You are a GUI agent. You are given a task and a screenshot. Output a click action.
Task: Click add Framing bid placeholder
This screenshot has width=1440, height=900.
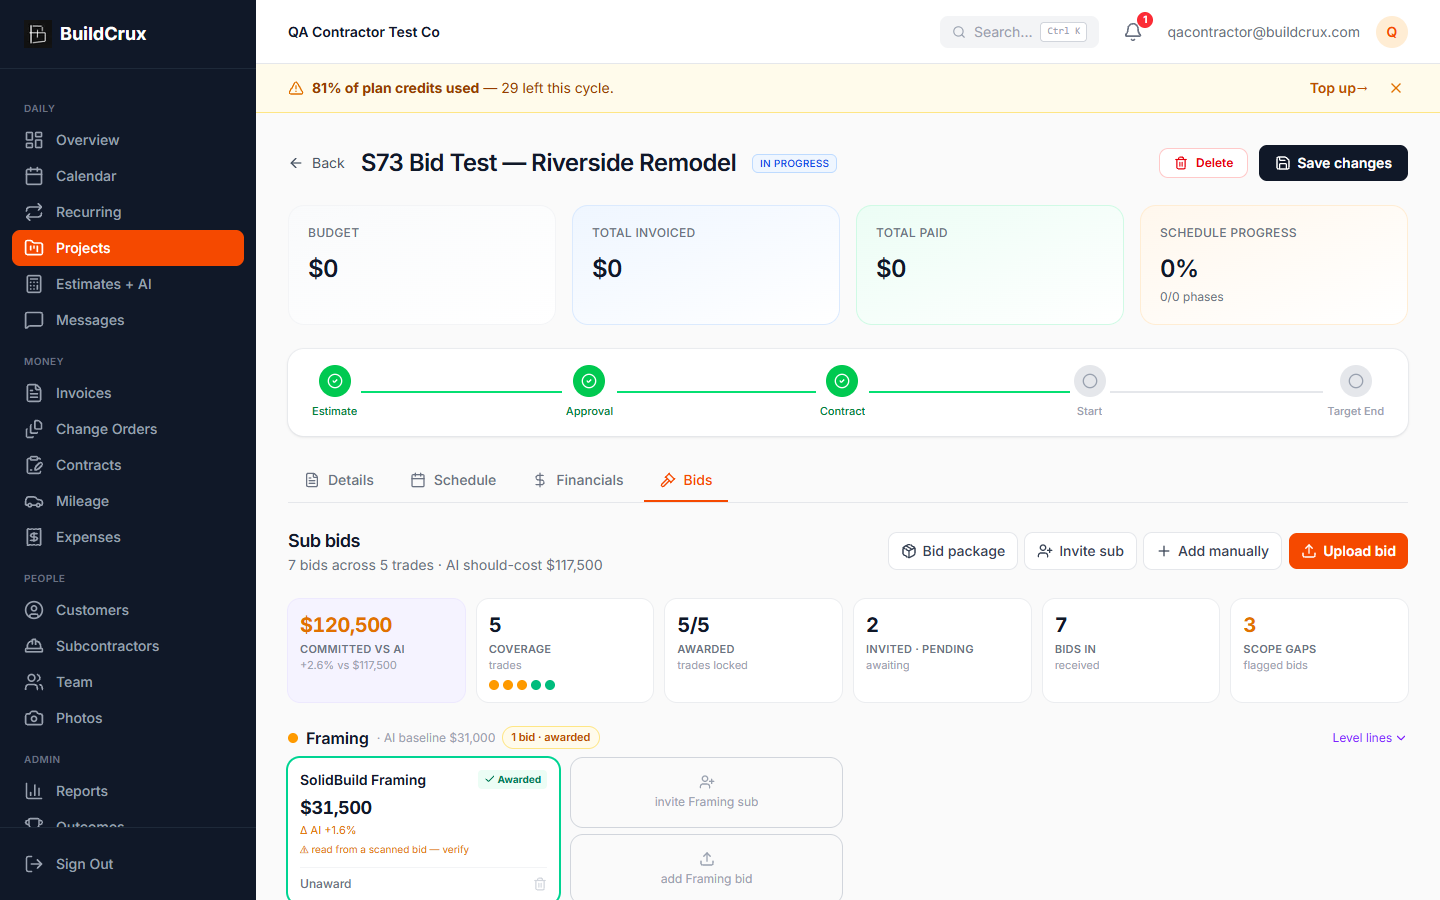[706, 868]
